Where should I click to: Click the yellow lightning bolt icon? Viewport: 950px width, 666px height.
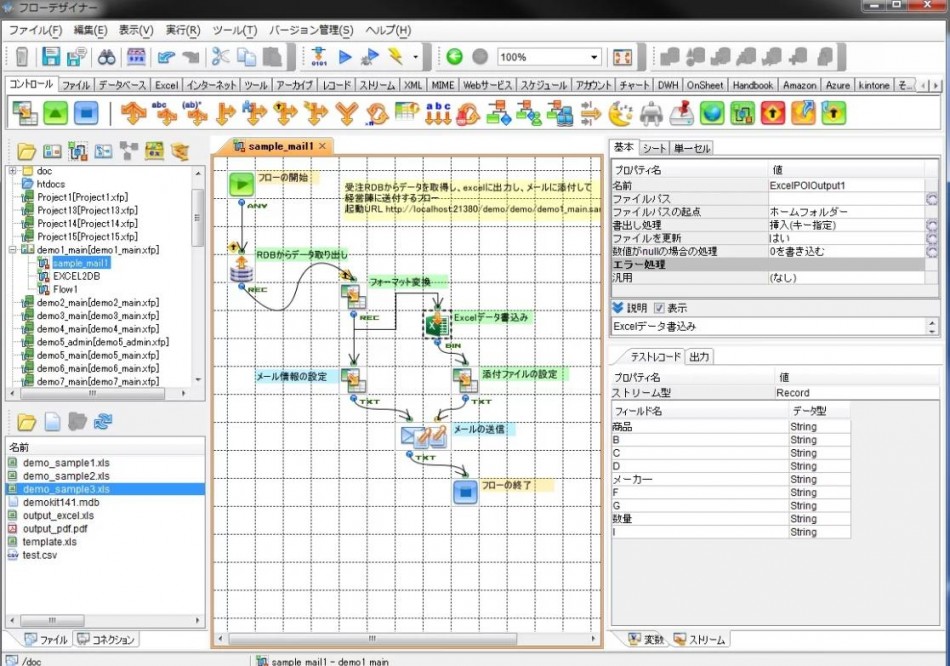click(396, 57)
